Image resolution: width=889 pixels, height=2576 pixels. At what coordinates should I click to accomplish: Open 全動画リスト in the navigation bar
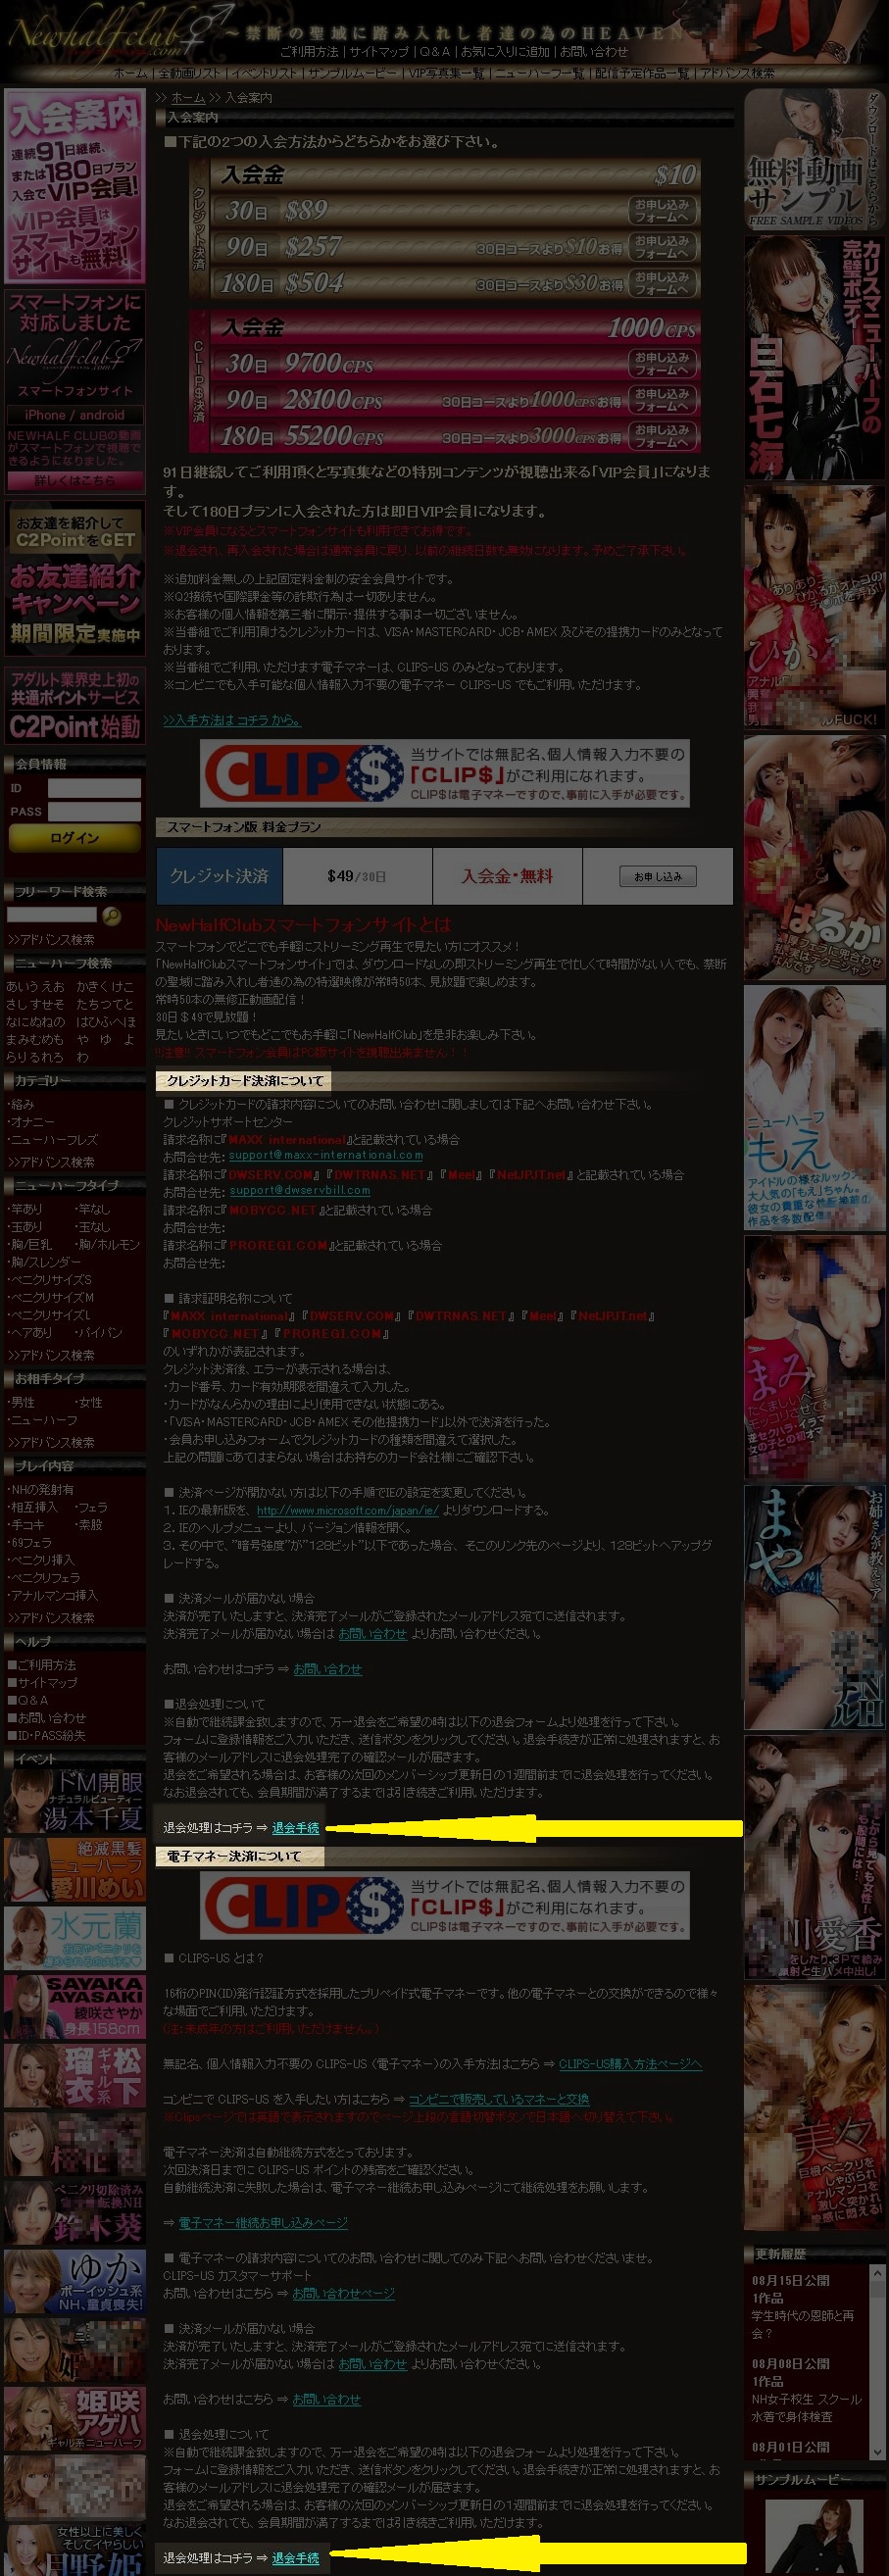pyautogui.click(x=190, y=73)
